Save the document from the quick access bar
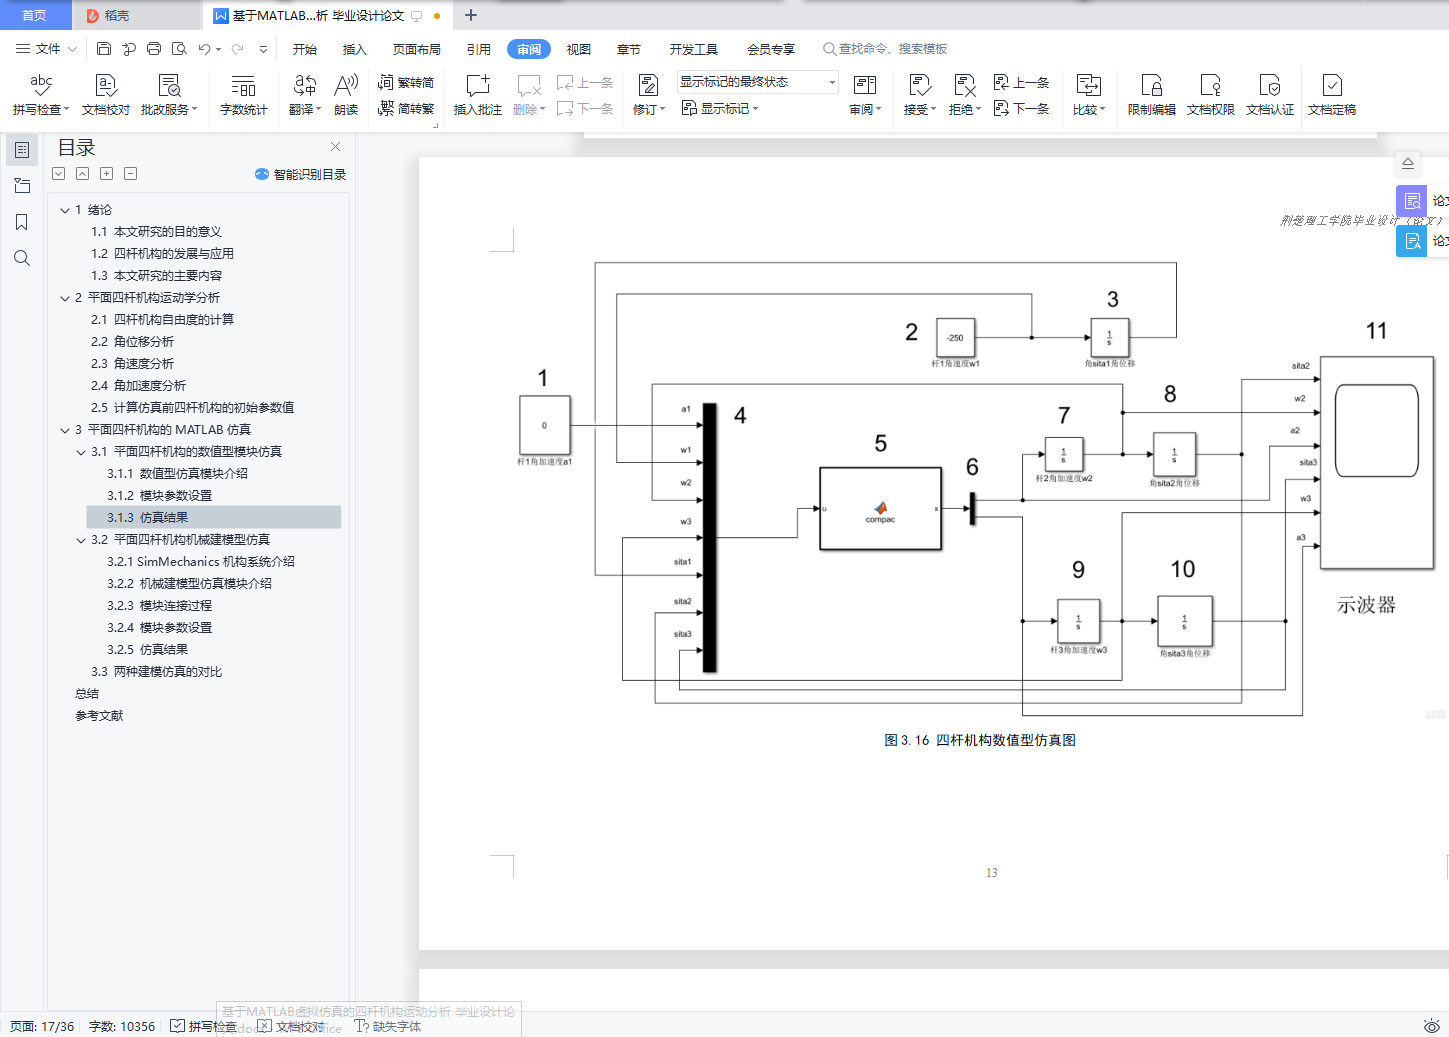This screenshot has width=1449, height=1037. click(x=104, y=49)
